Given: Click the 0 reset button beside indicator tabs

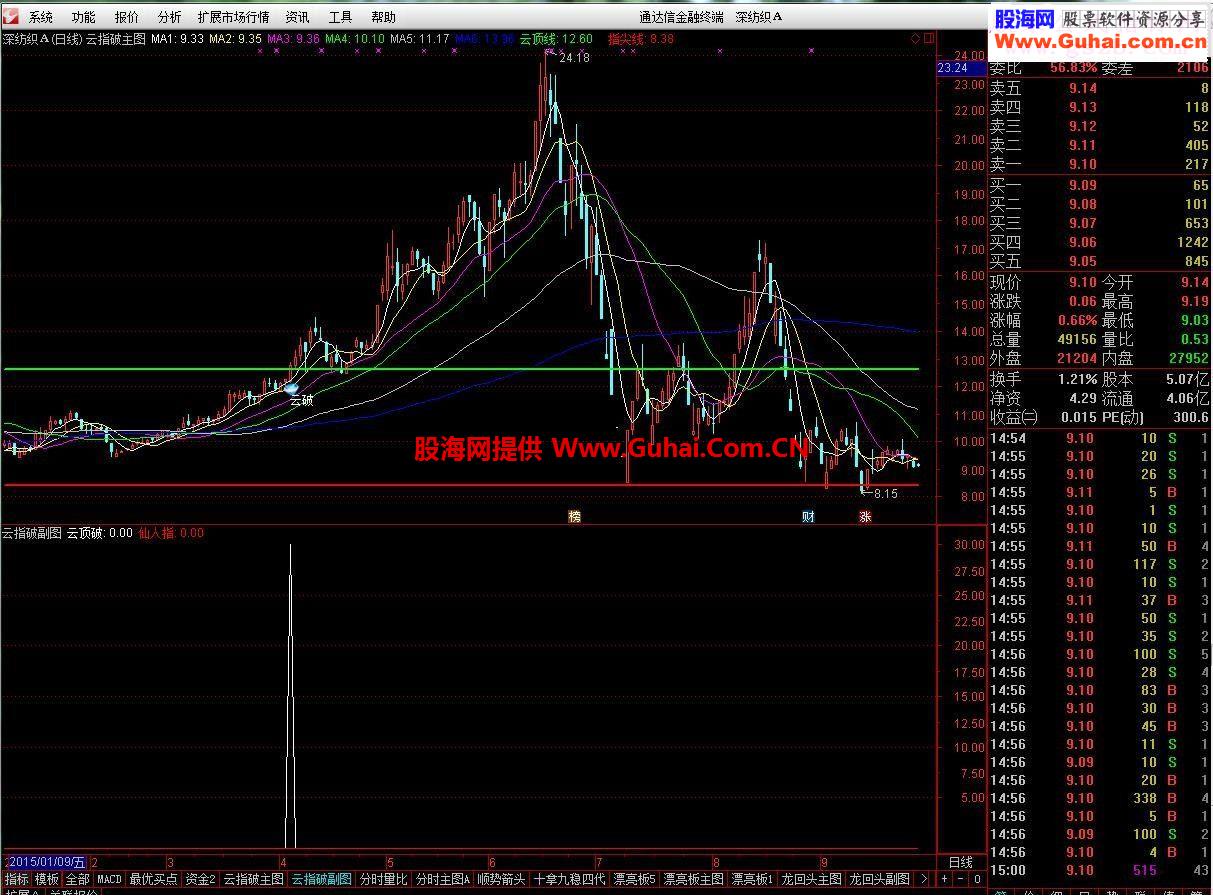Looking at the screenshot, I should [x=975, y=879].
